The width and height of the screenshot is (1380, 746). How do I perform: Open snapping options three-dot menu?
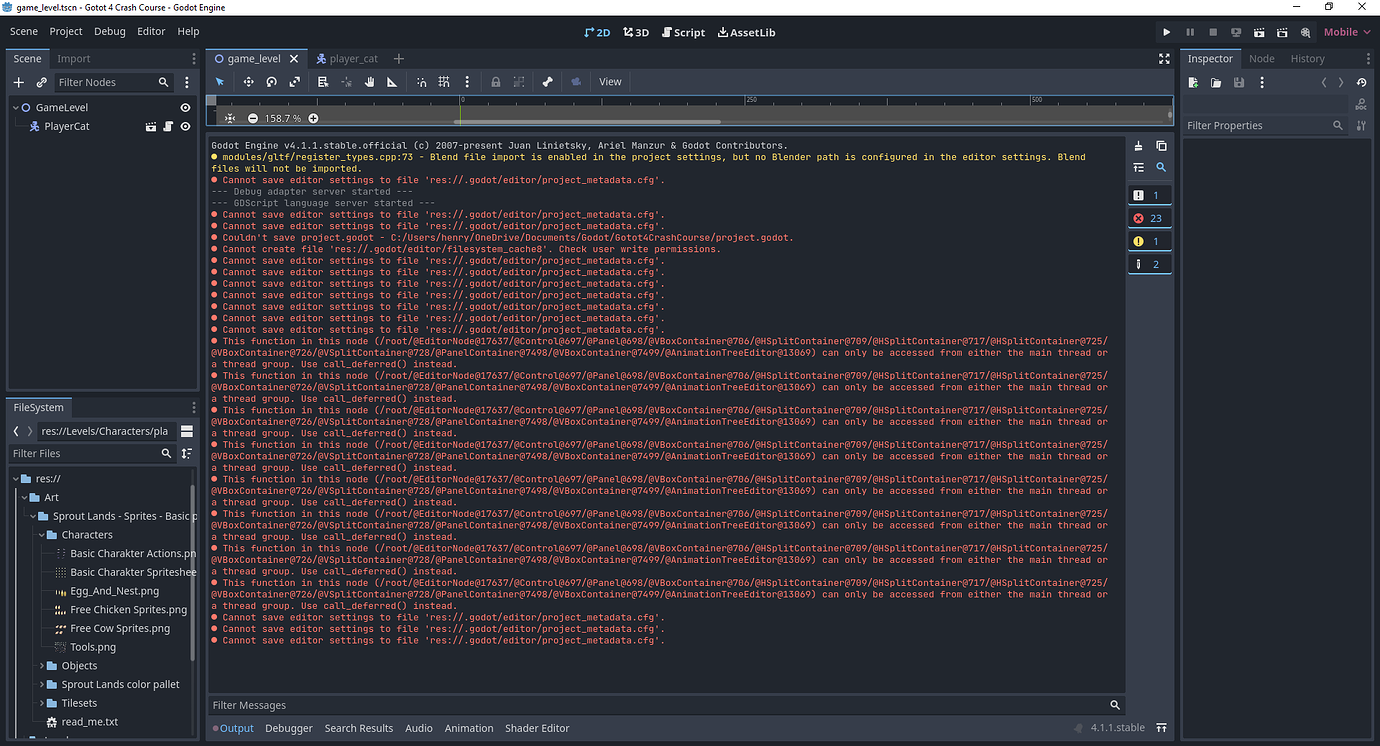pyautogui.click(x=466, y=82)
